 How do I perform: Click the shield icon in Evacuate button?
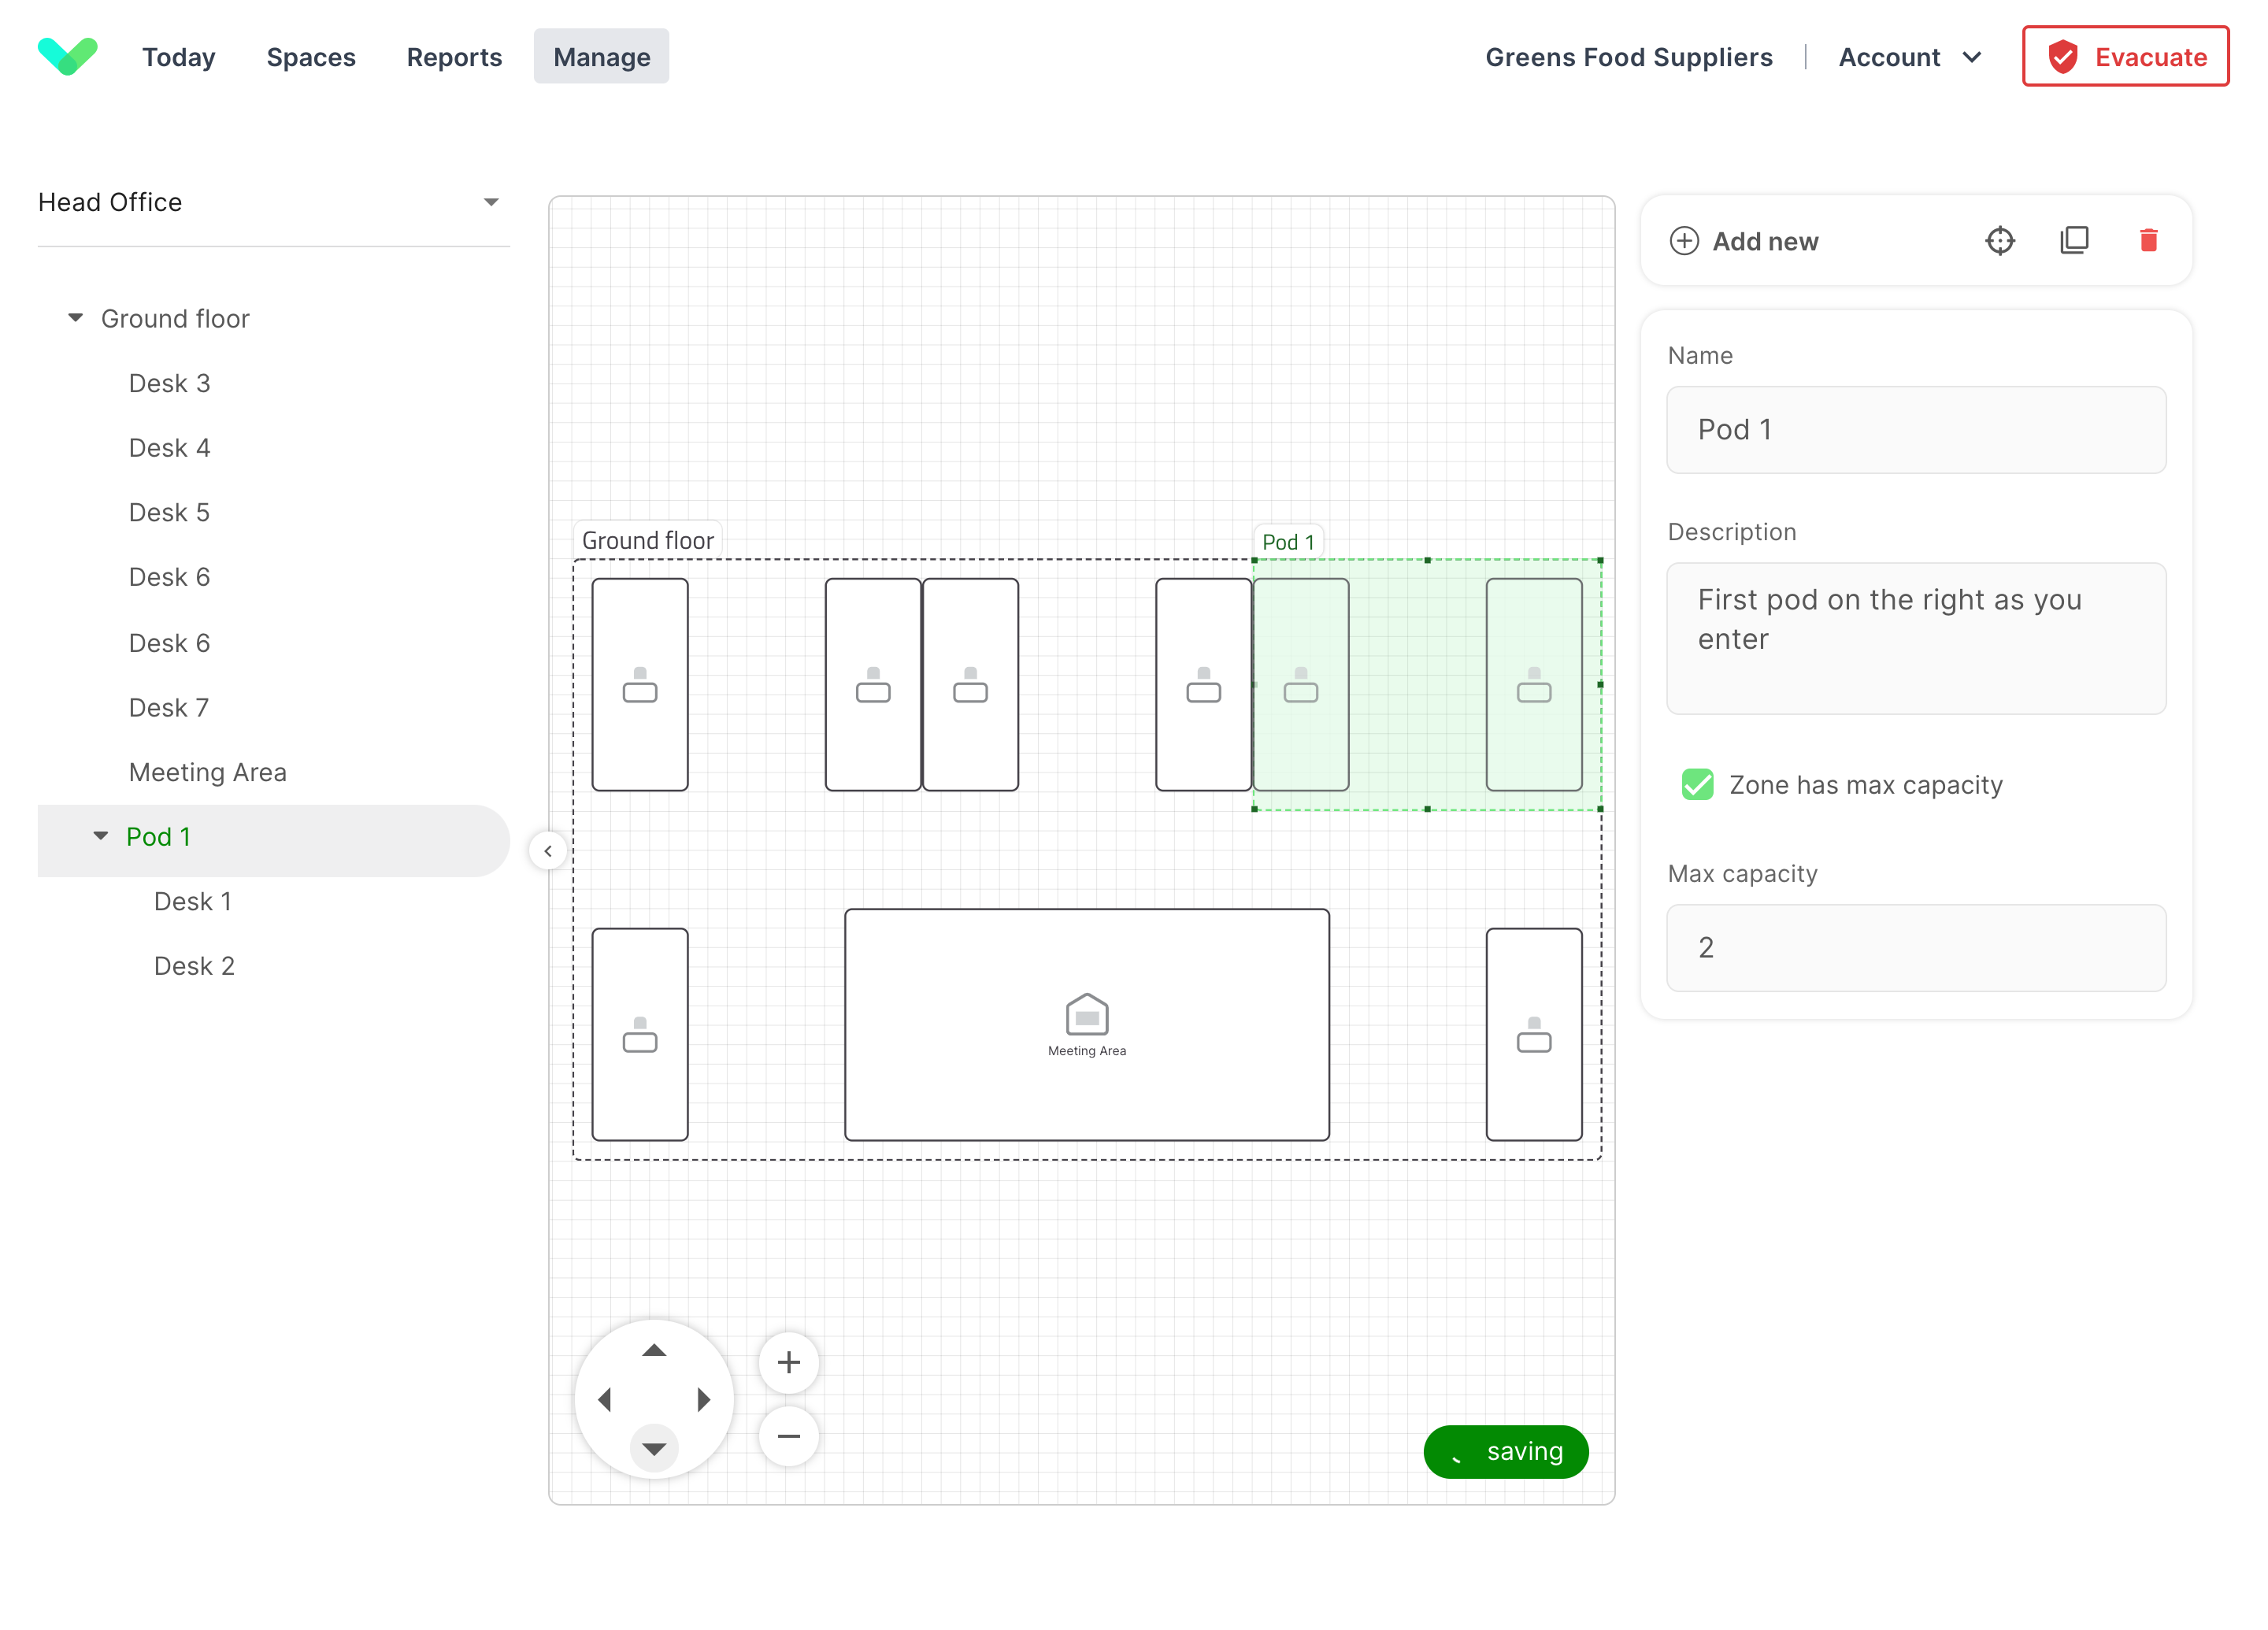(2063, 57)
